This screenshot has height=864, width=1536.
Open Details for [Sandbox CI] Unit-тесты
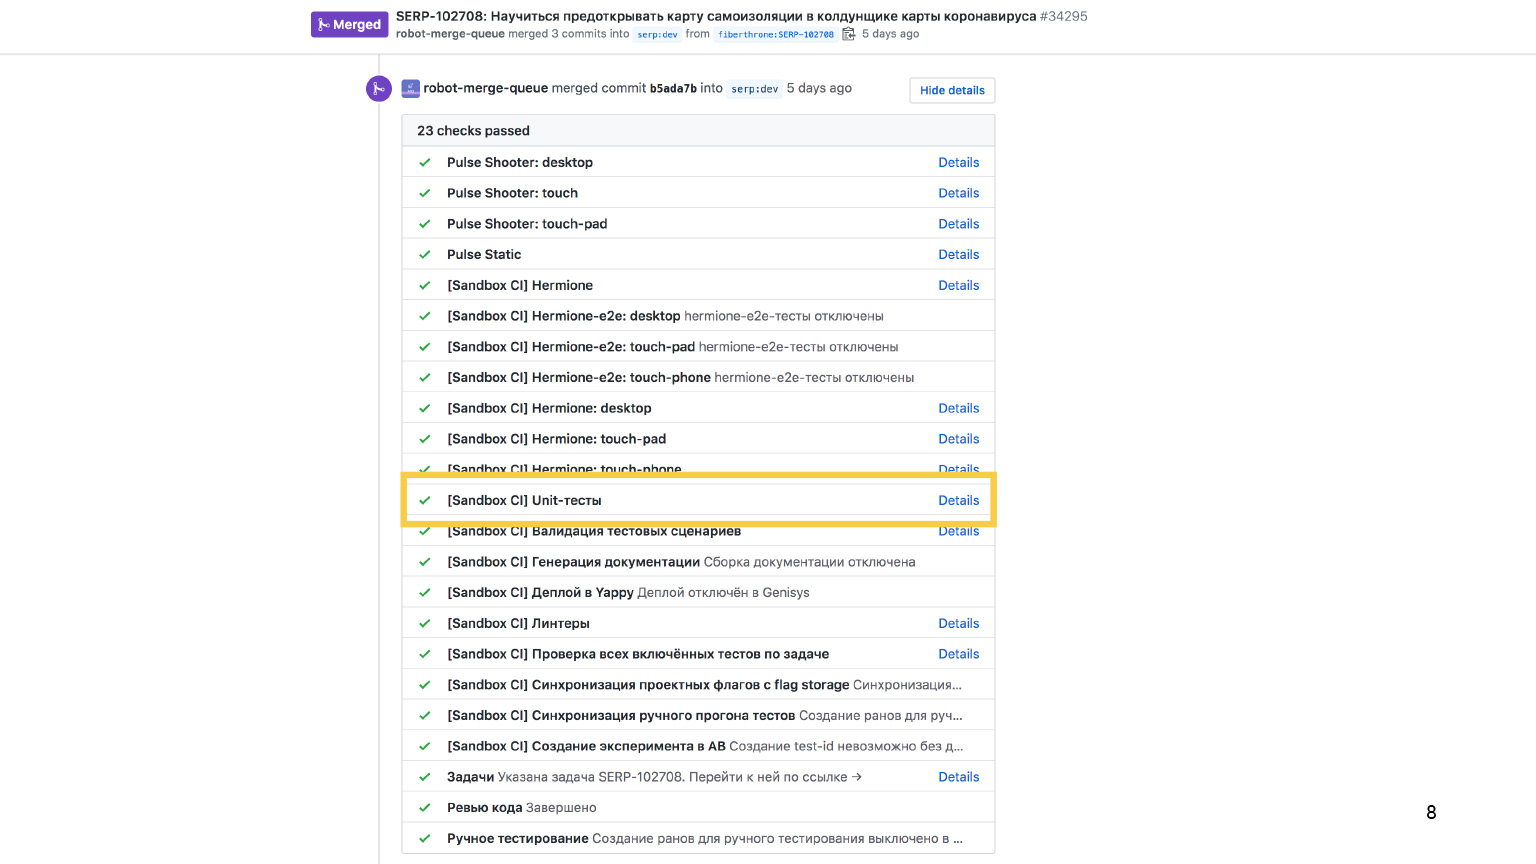958,501
